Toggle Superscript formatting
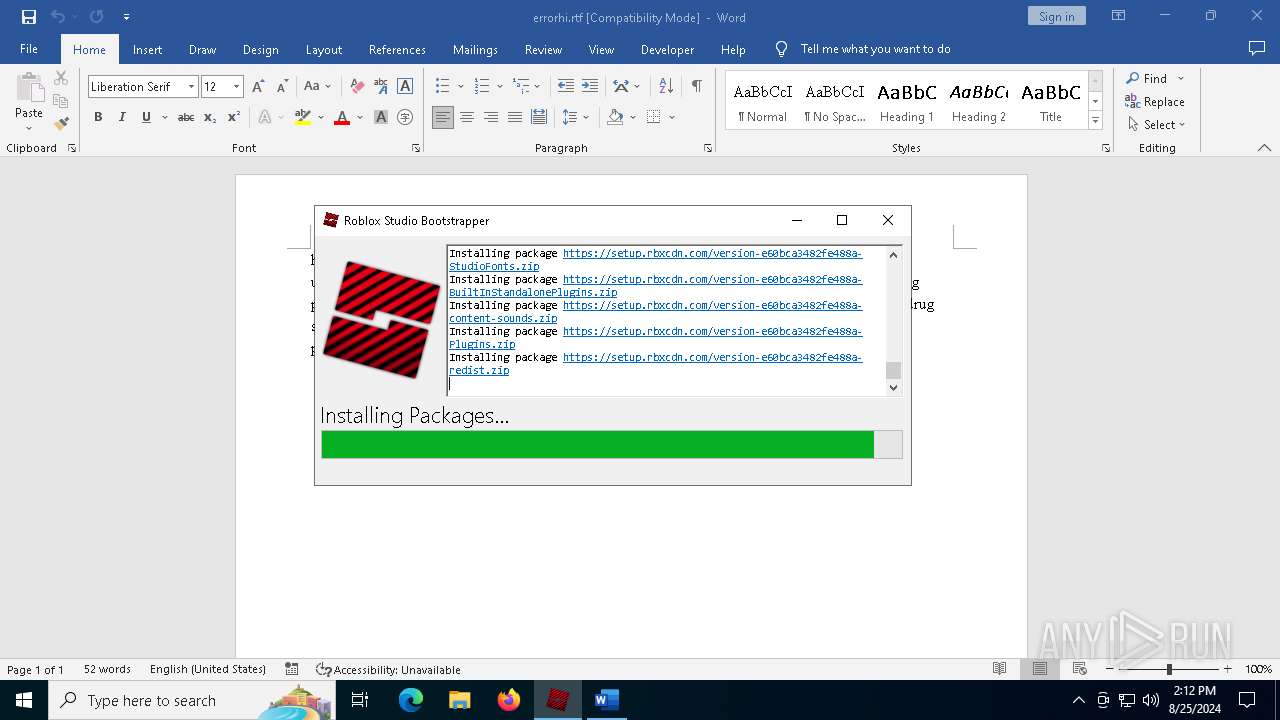 234,117
